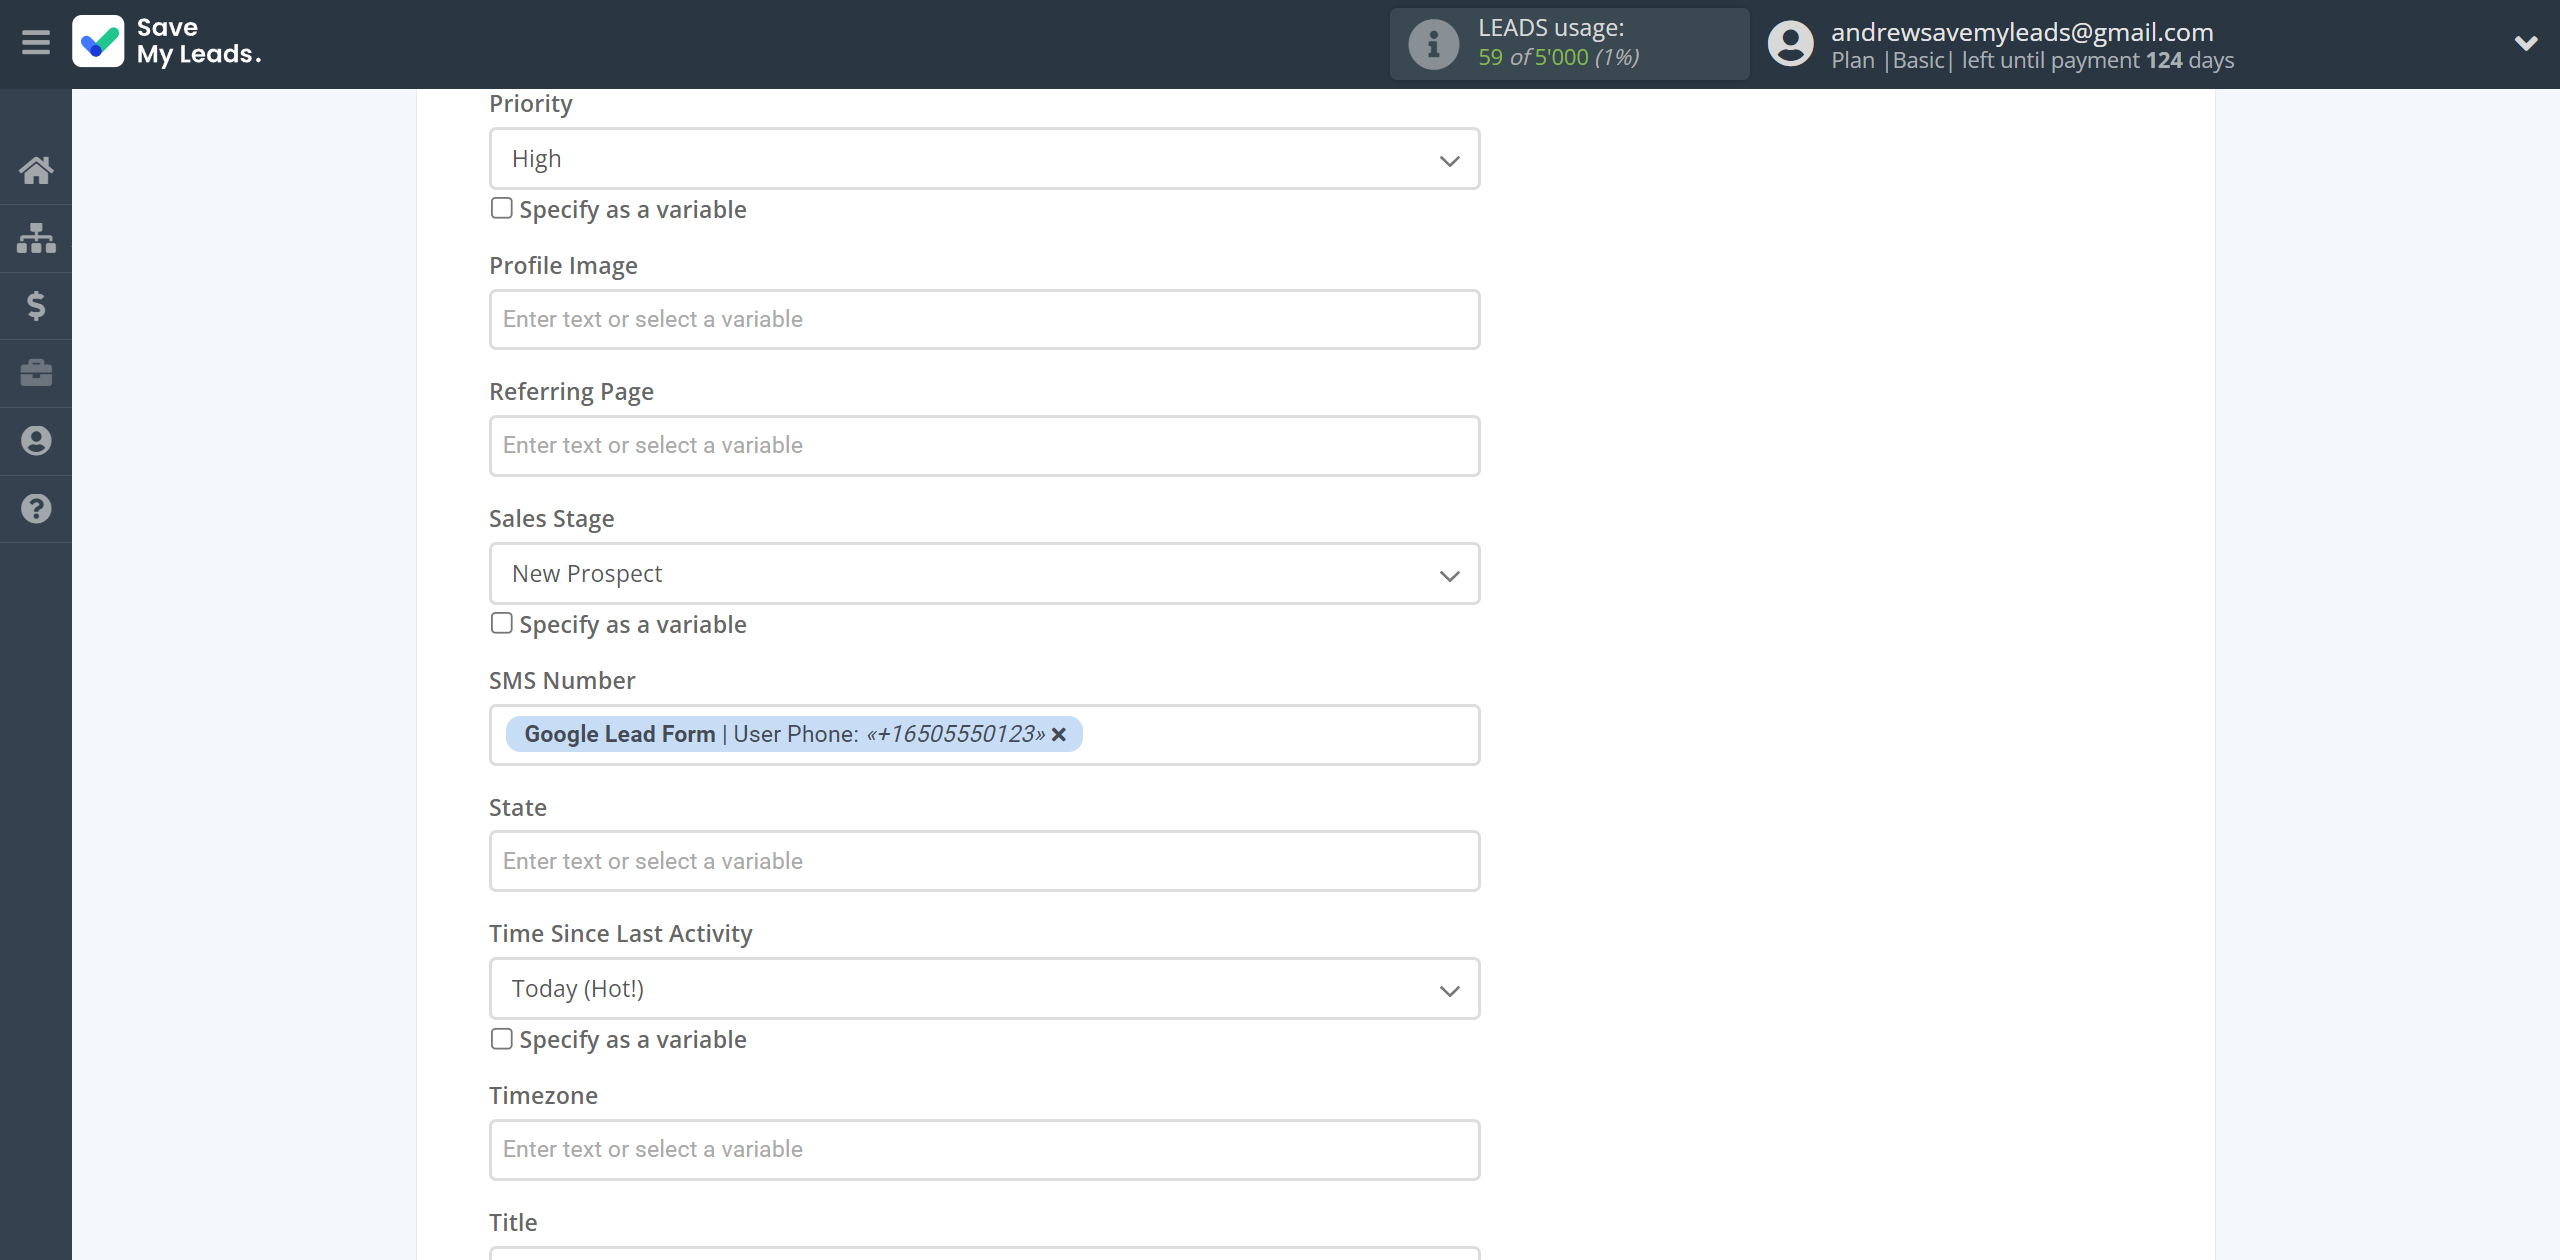Focus the Referring Page input field
This screenshot has width=2560, height=1260.
click(984, 446)
